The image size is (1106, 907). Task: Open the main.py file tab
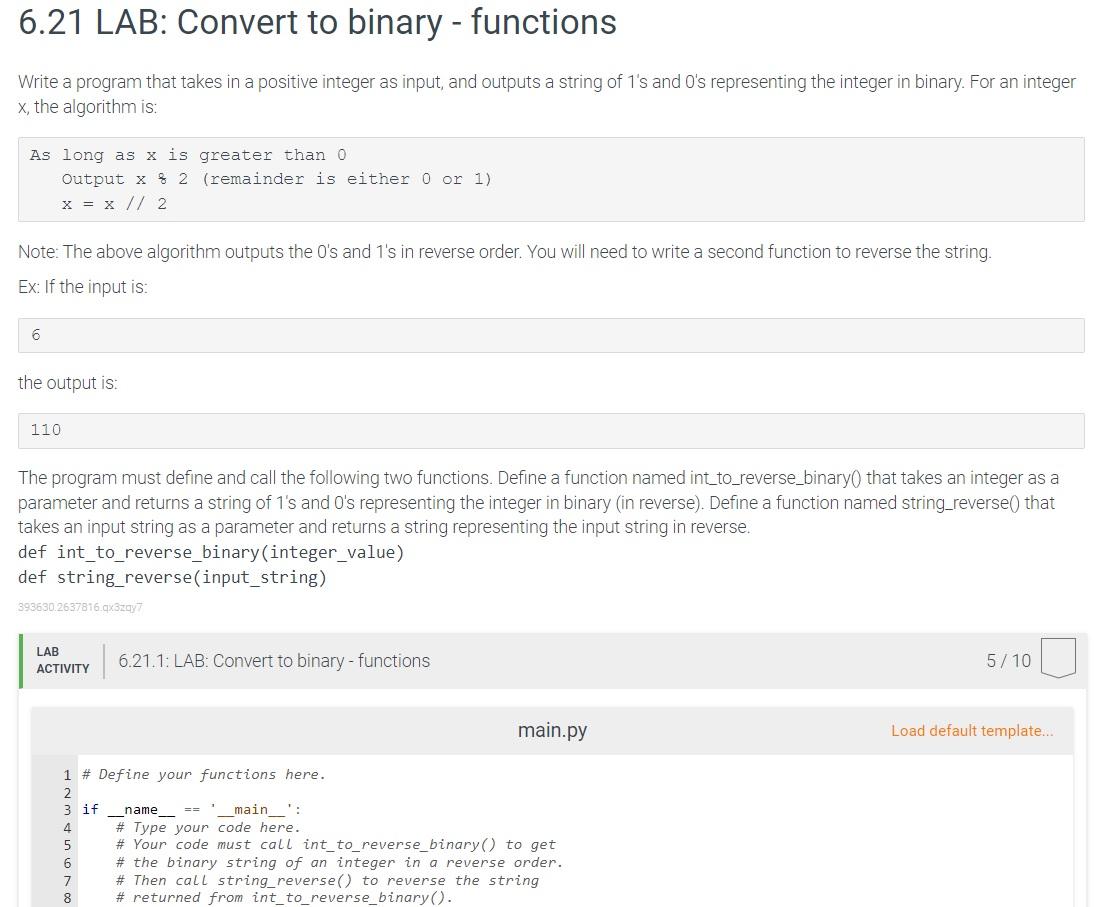point(551,730)
